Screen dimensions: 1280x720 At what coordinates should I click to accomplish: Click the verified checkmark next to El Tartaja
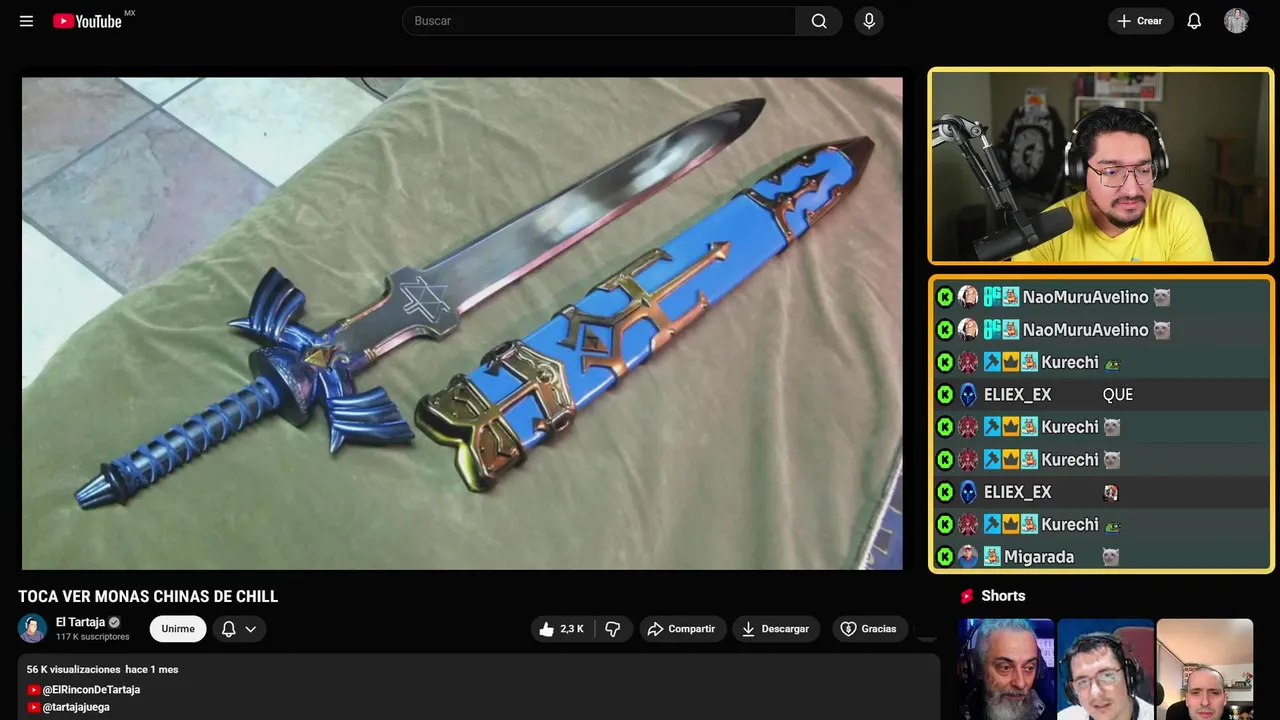(x=114, y=622)
